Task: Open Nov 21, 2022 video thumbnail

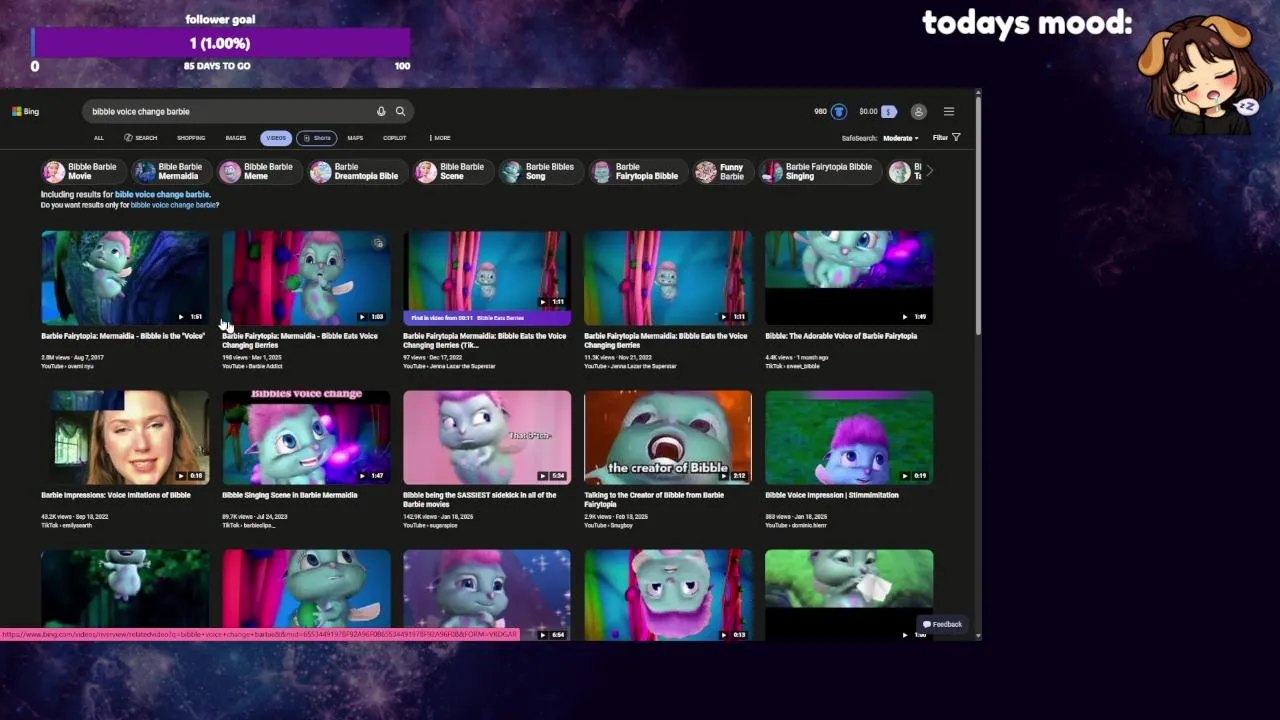Action: (x=668, y=278)
